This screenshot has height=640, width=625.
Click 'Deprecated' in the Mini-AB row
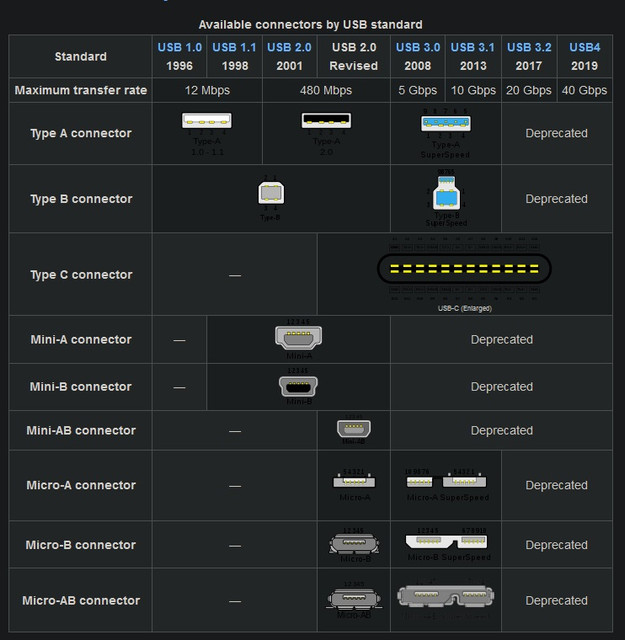[502, 430]
